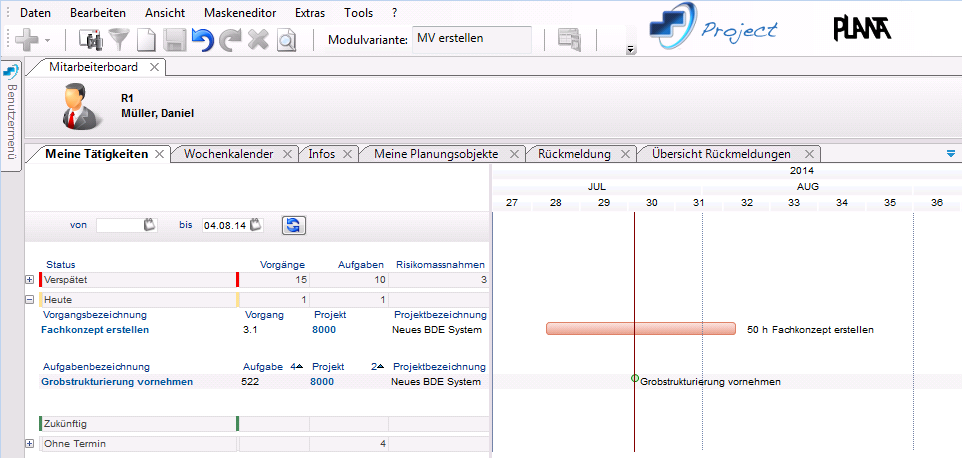This screenshot has height=458, width=962.
Task: Expand the Verspätet status row
Action: 29,280
